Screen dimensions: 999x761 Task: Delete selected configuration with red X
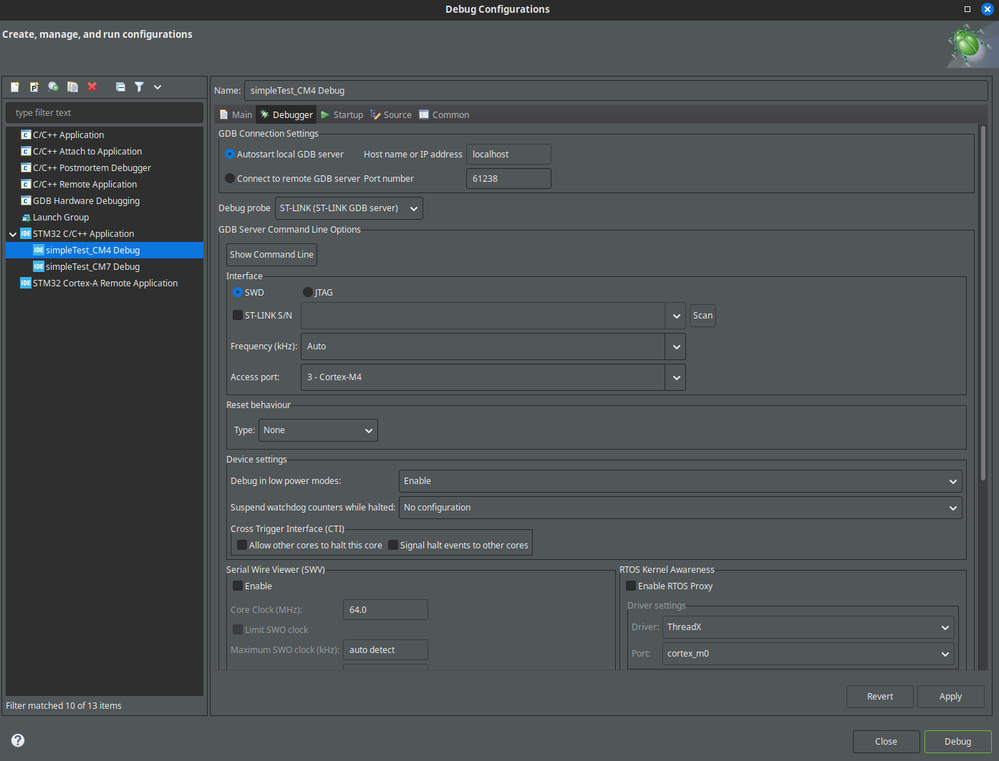[x=92, y=87]
